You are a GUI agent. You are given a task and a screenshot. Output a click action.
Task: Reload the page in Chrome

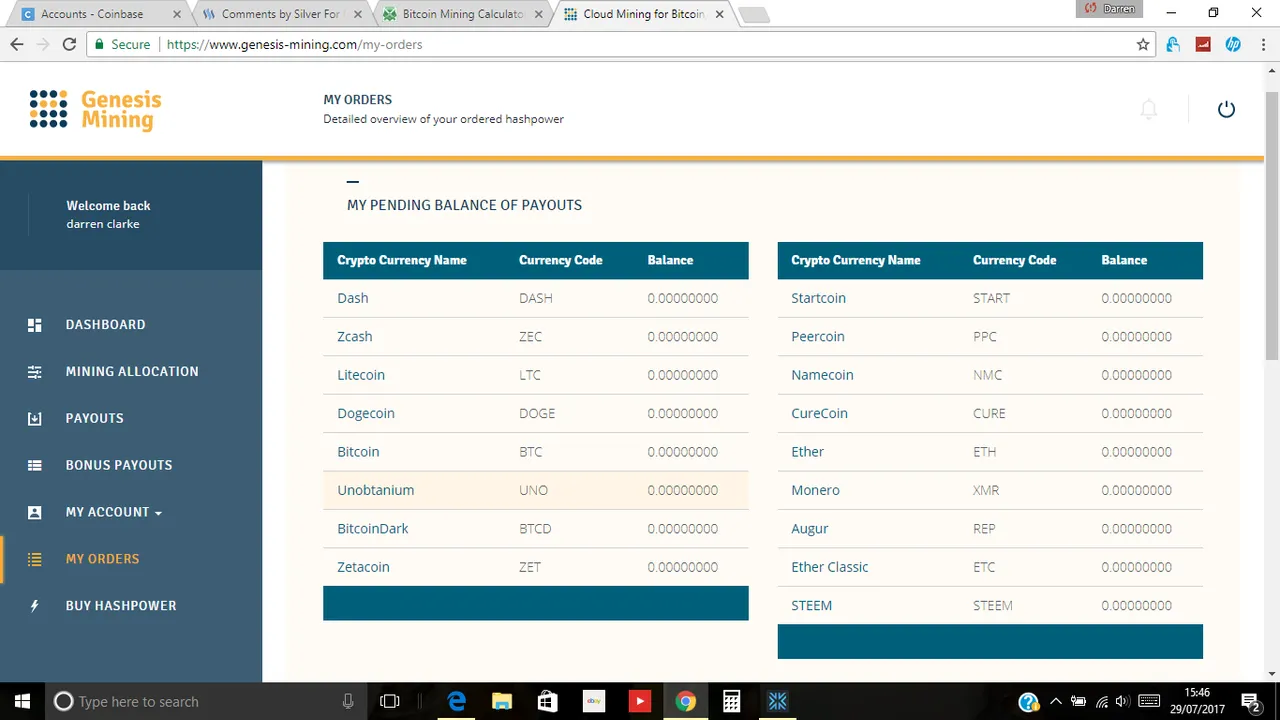69,44
